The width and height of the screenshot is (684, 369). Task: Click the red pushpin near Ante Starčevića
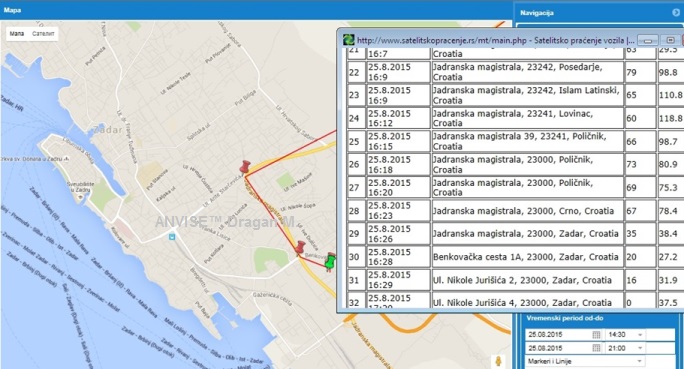click(245, 167)
